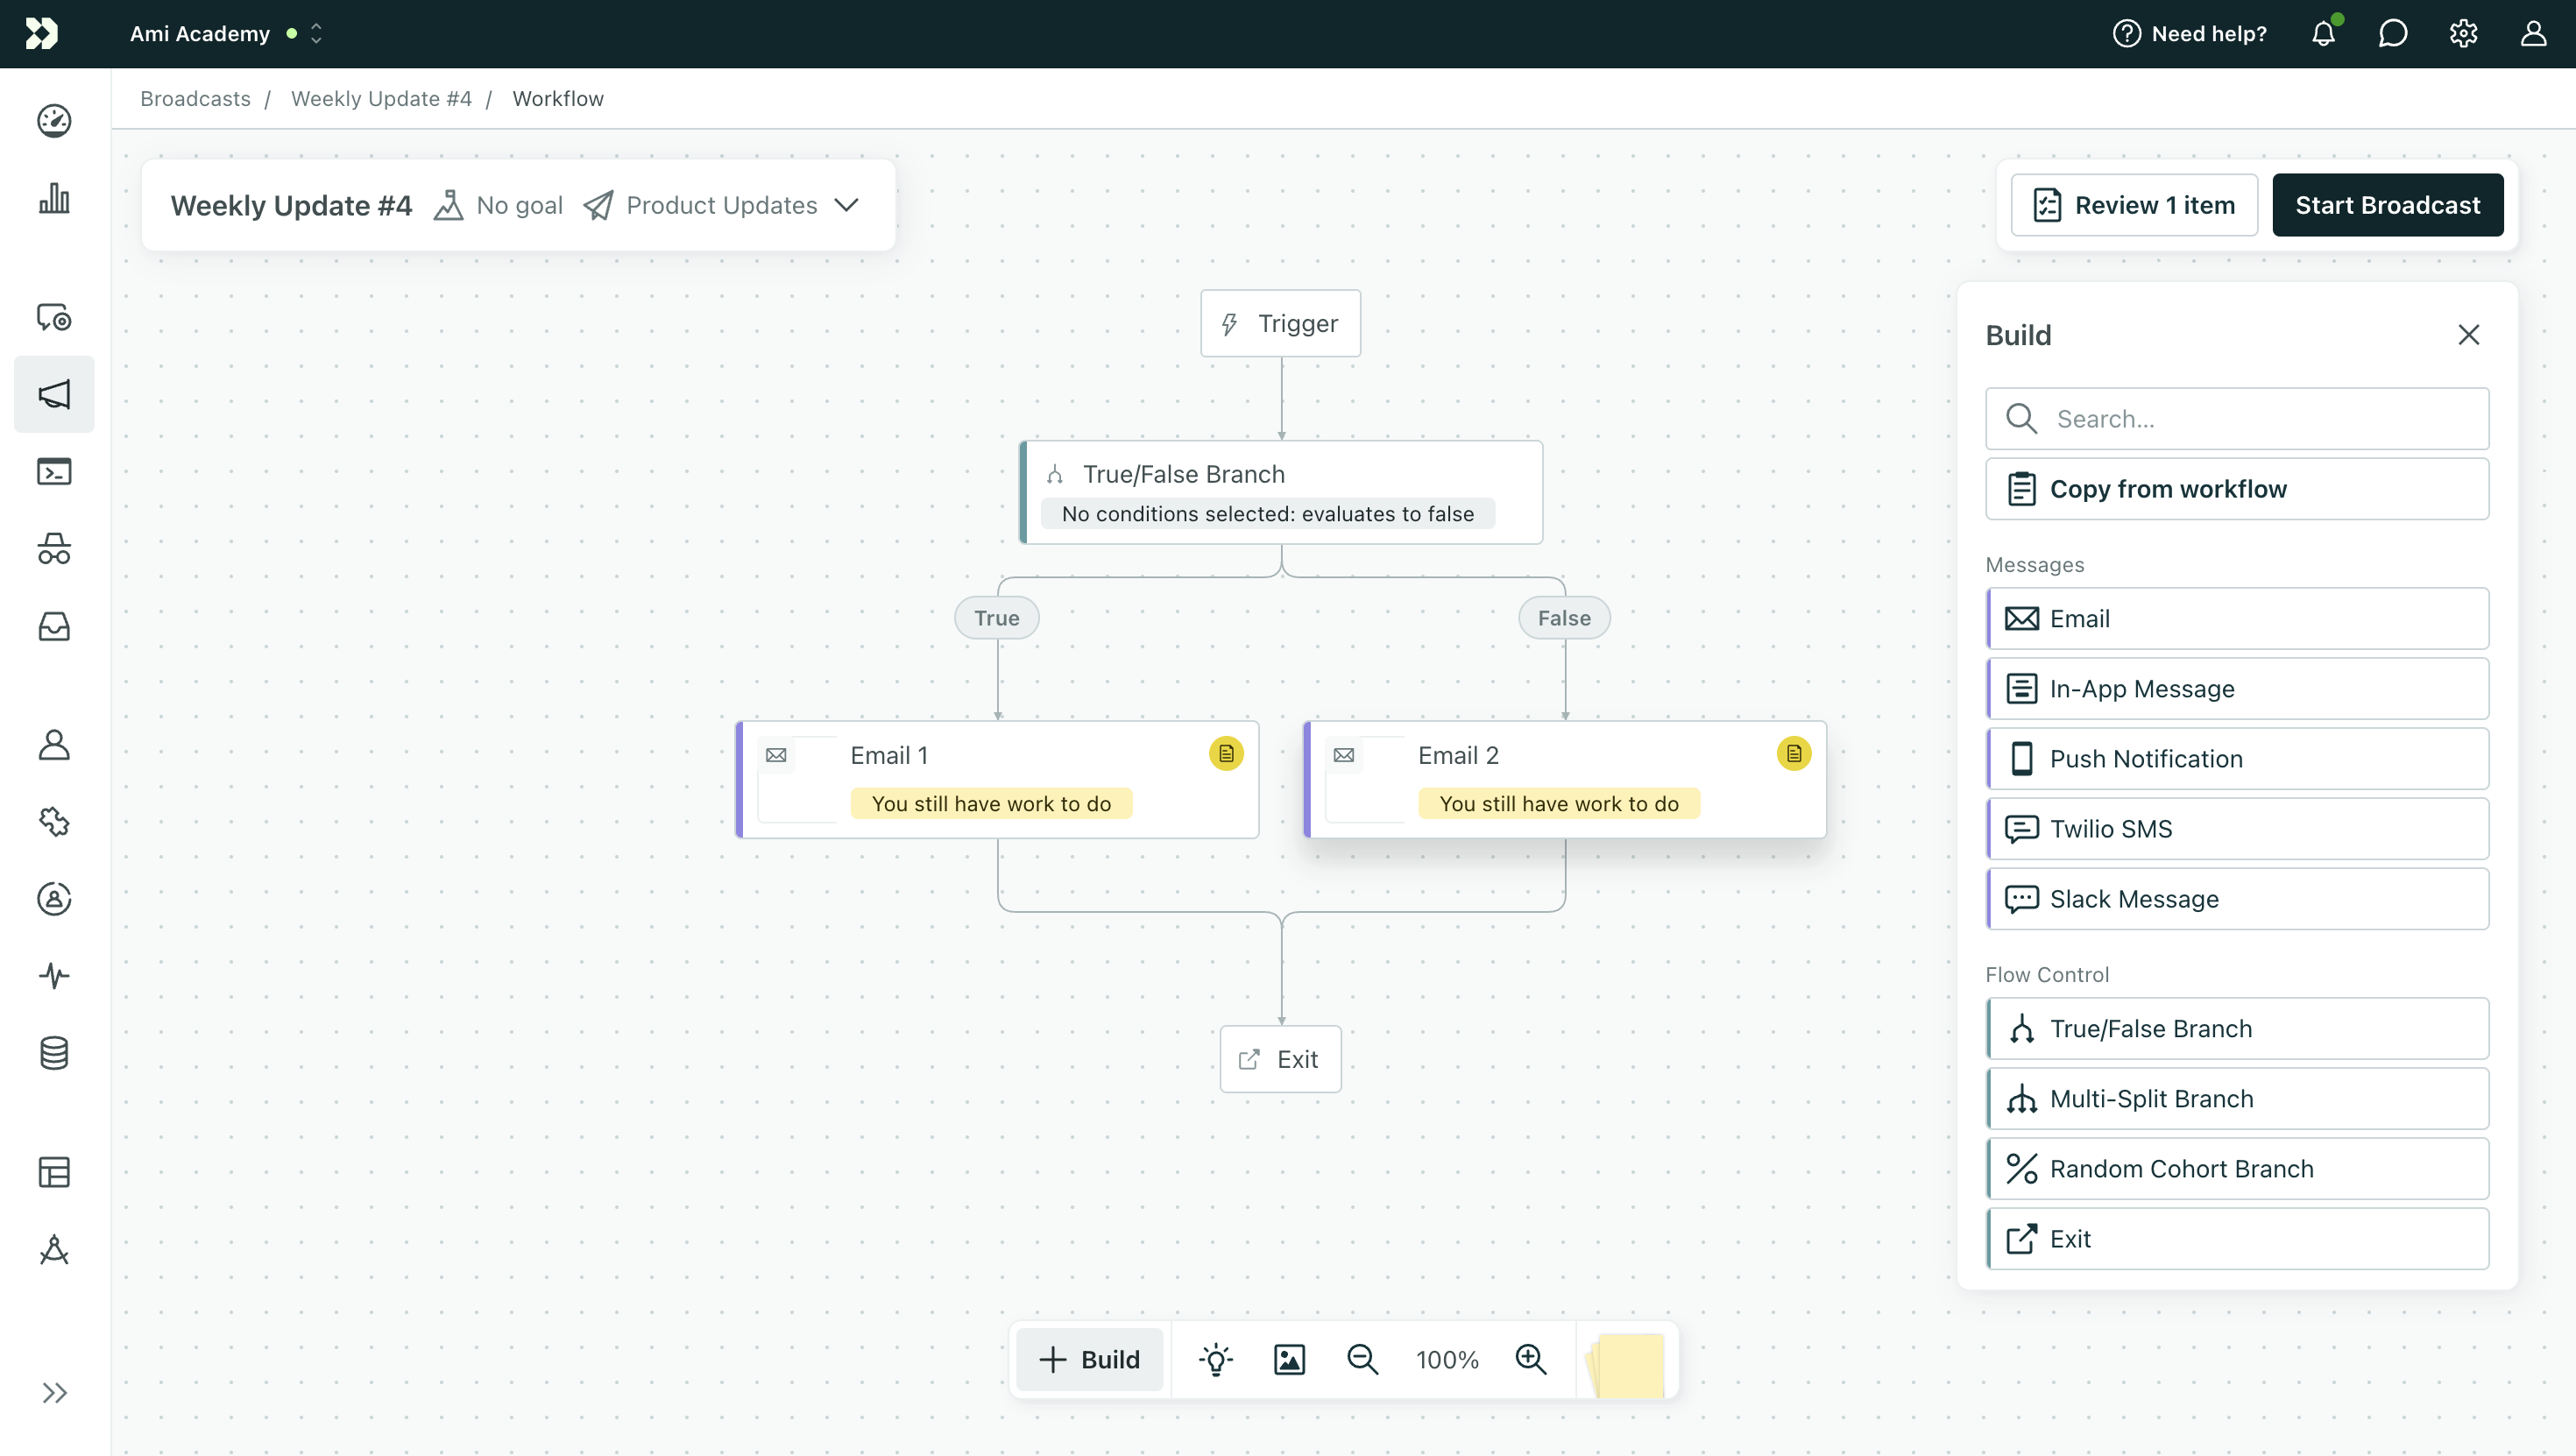Toggle the Build button in bottom toolbar
The width and height of the screenshot is (2576, 1456).
click(1090, 1360)
